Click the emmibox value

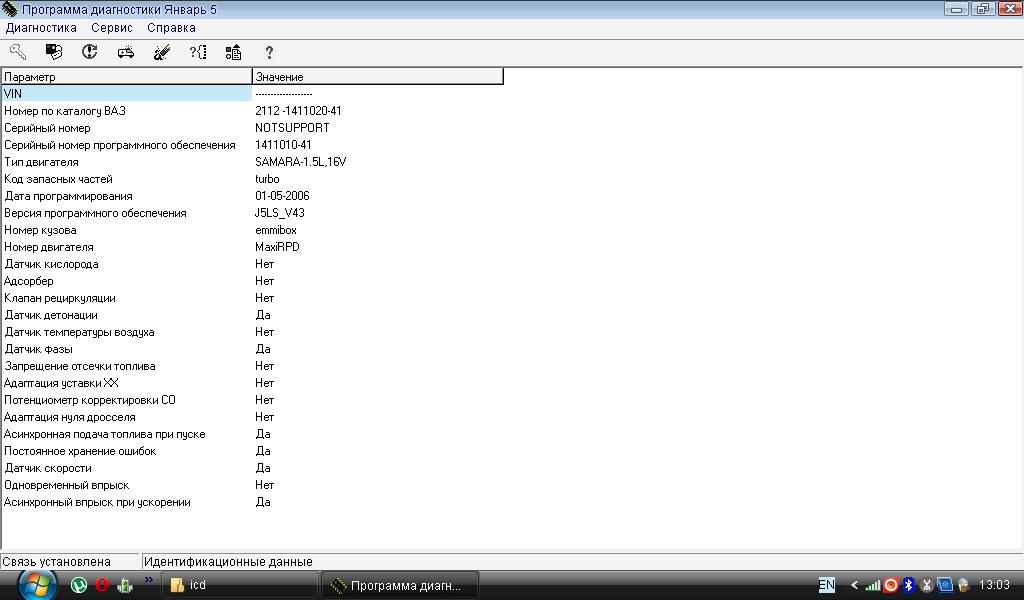point(276,230)
